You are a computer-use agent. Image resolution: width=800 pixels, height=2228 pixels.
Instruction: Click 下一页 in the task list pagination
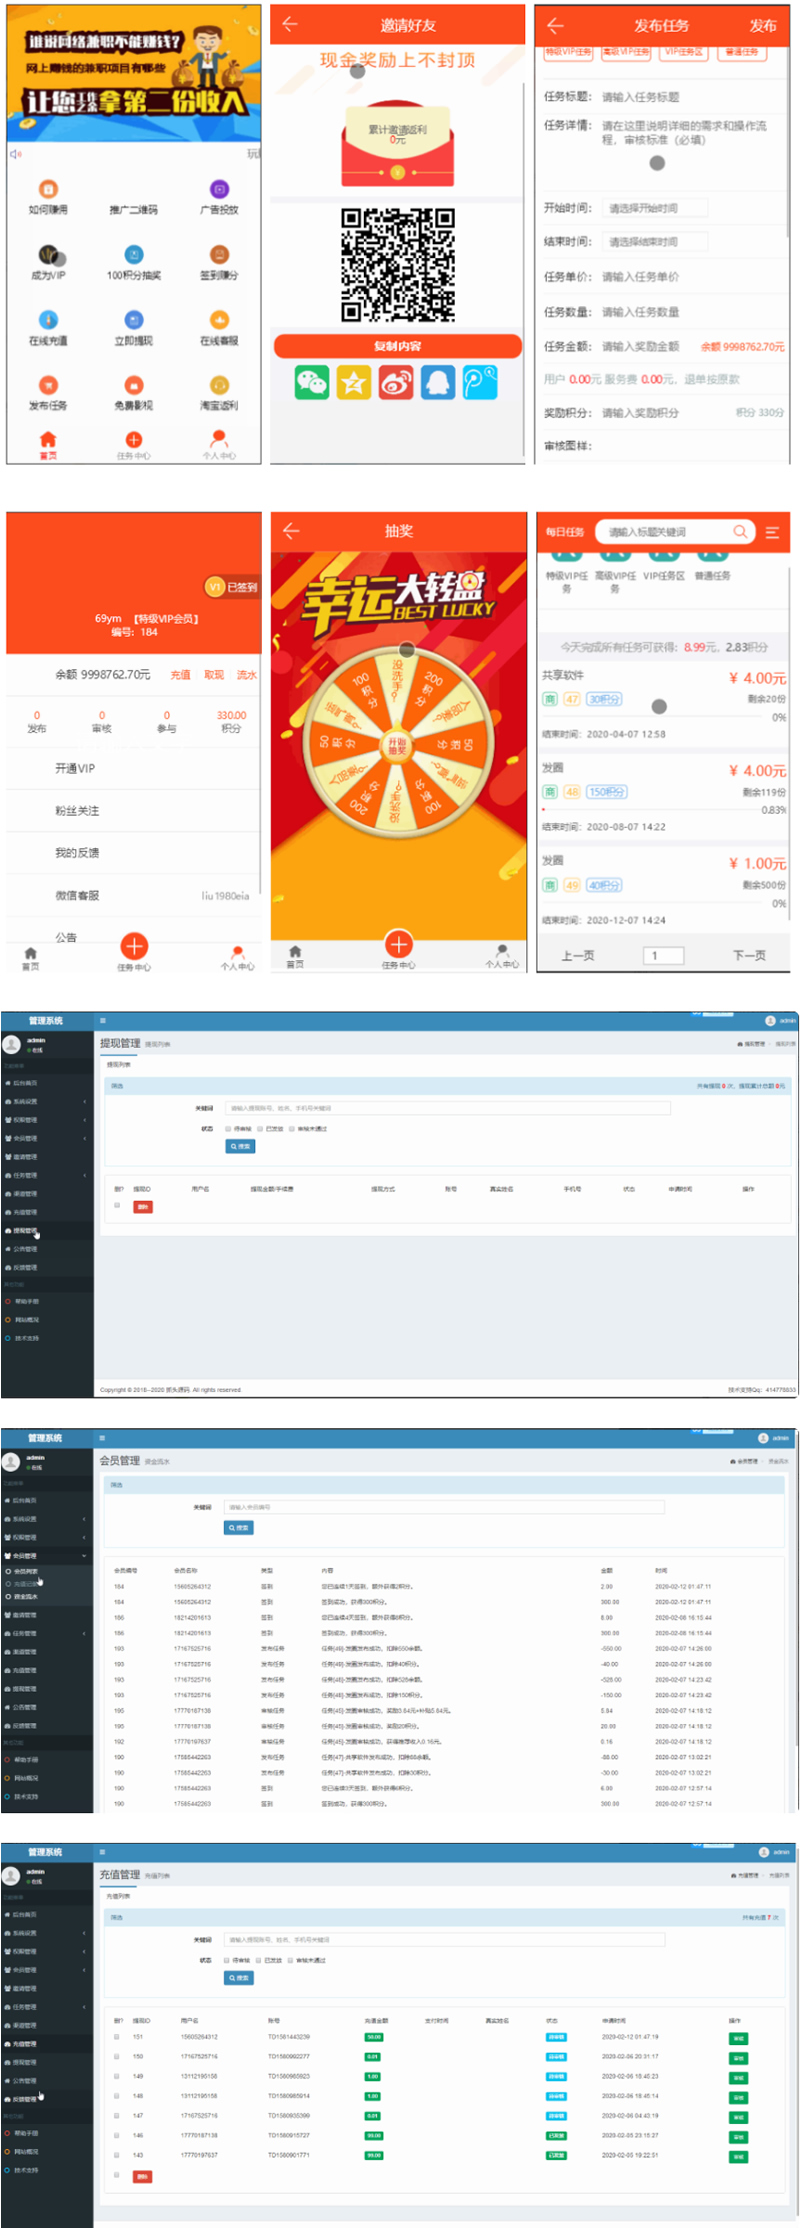click(749, 955)
